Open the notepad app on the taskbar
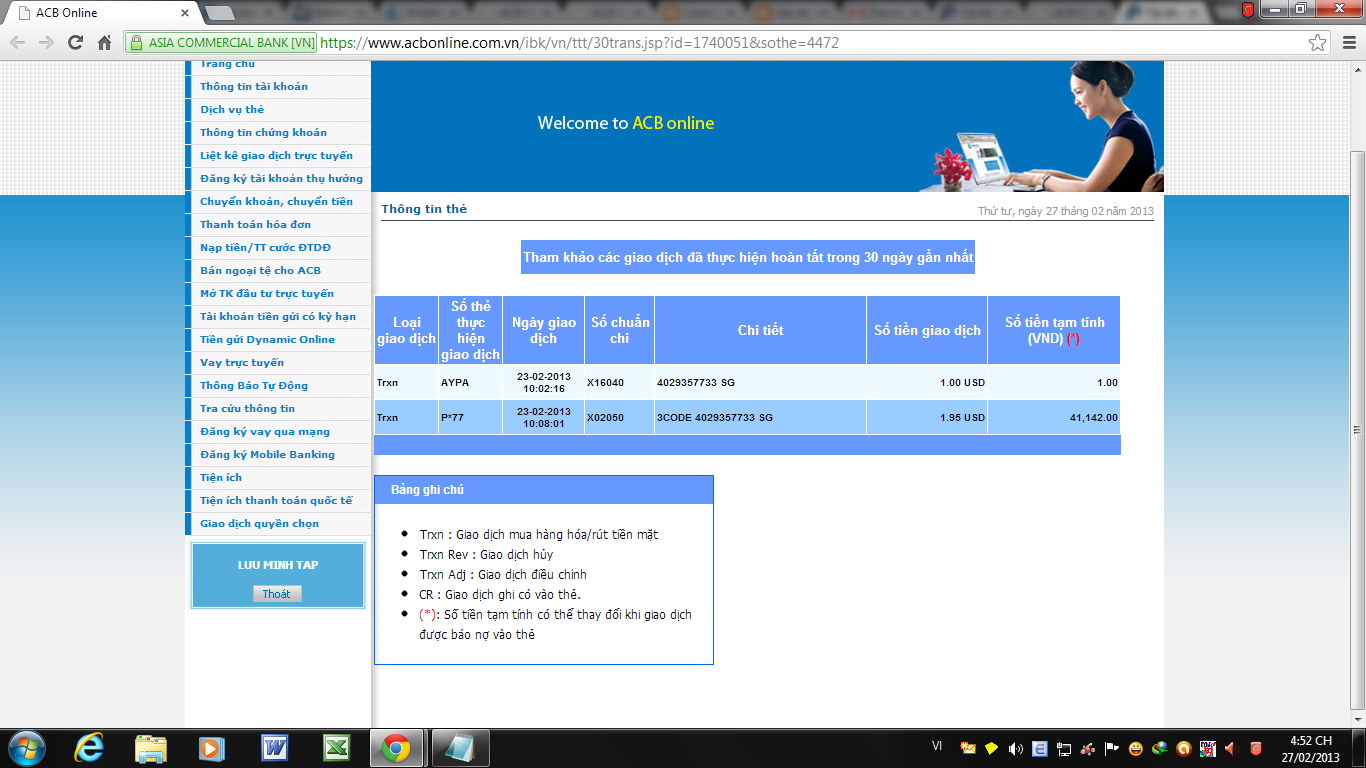Screen dimensions: 1366x768 point(460,748)
